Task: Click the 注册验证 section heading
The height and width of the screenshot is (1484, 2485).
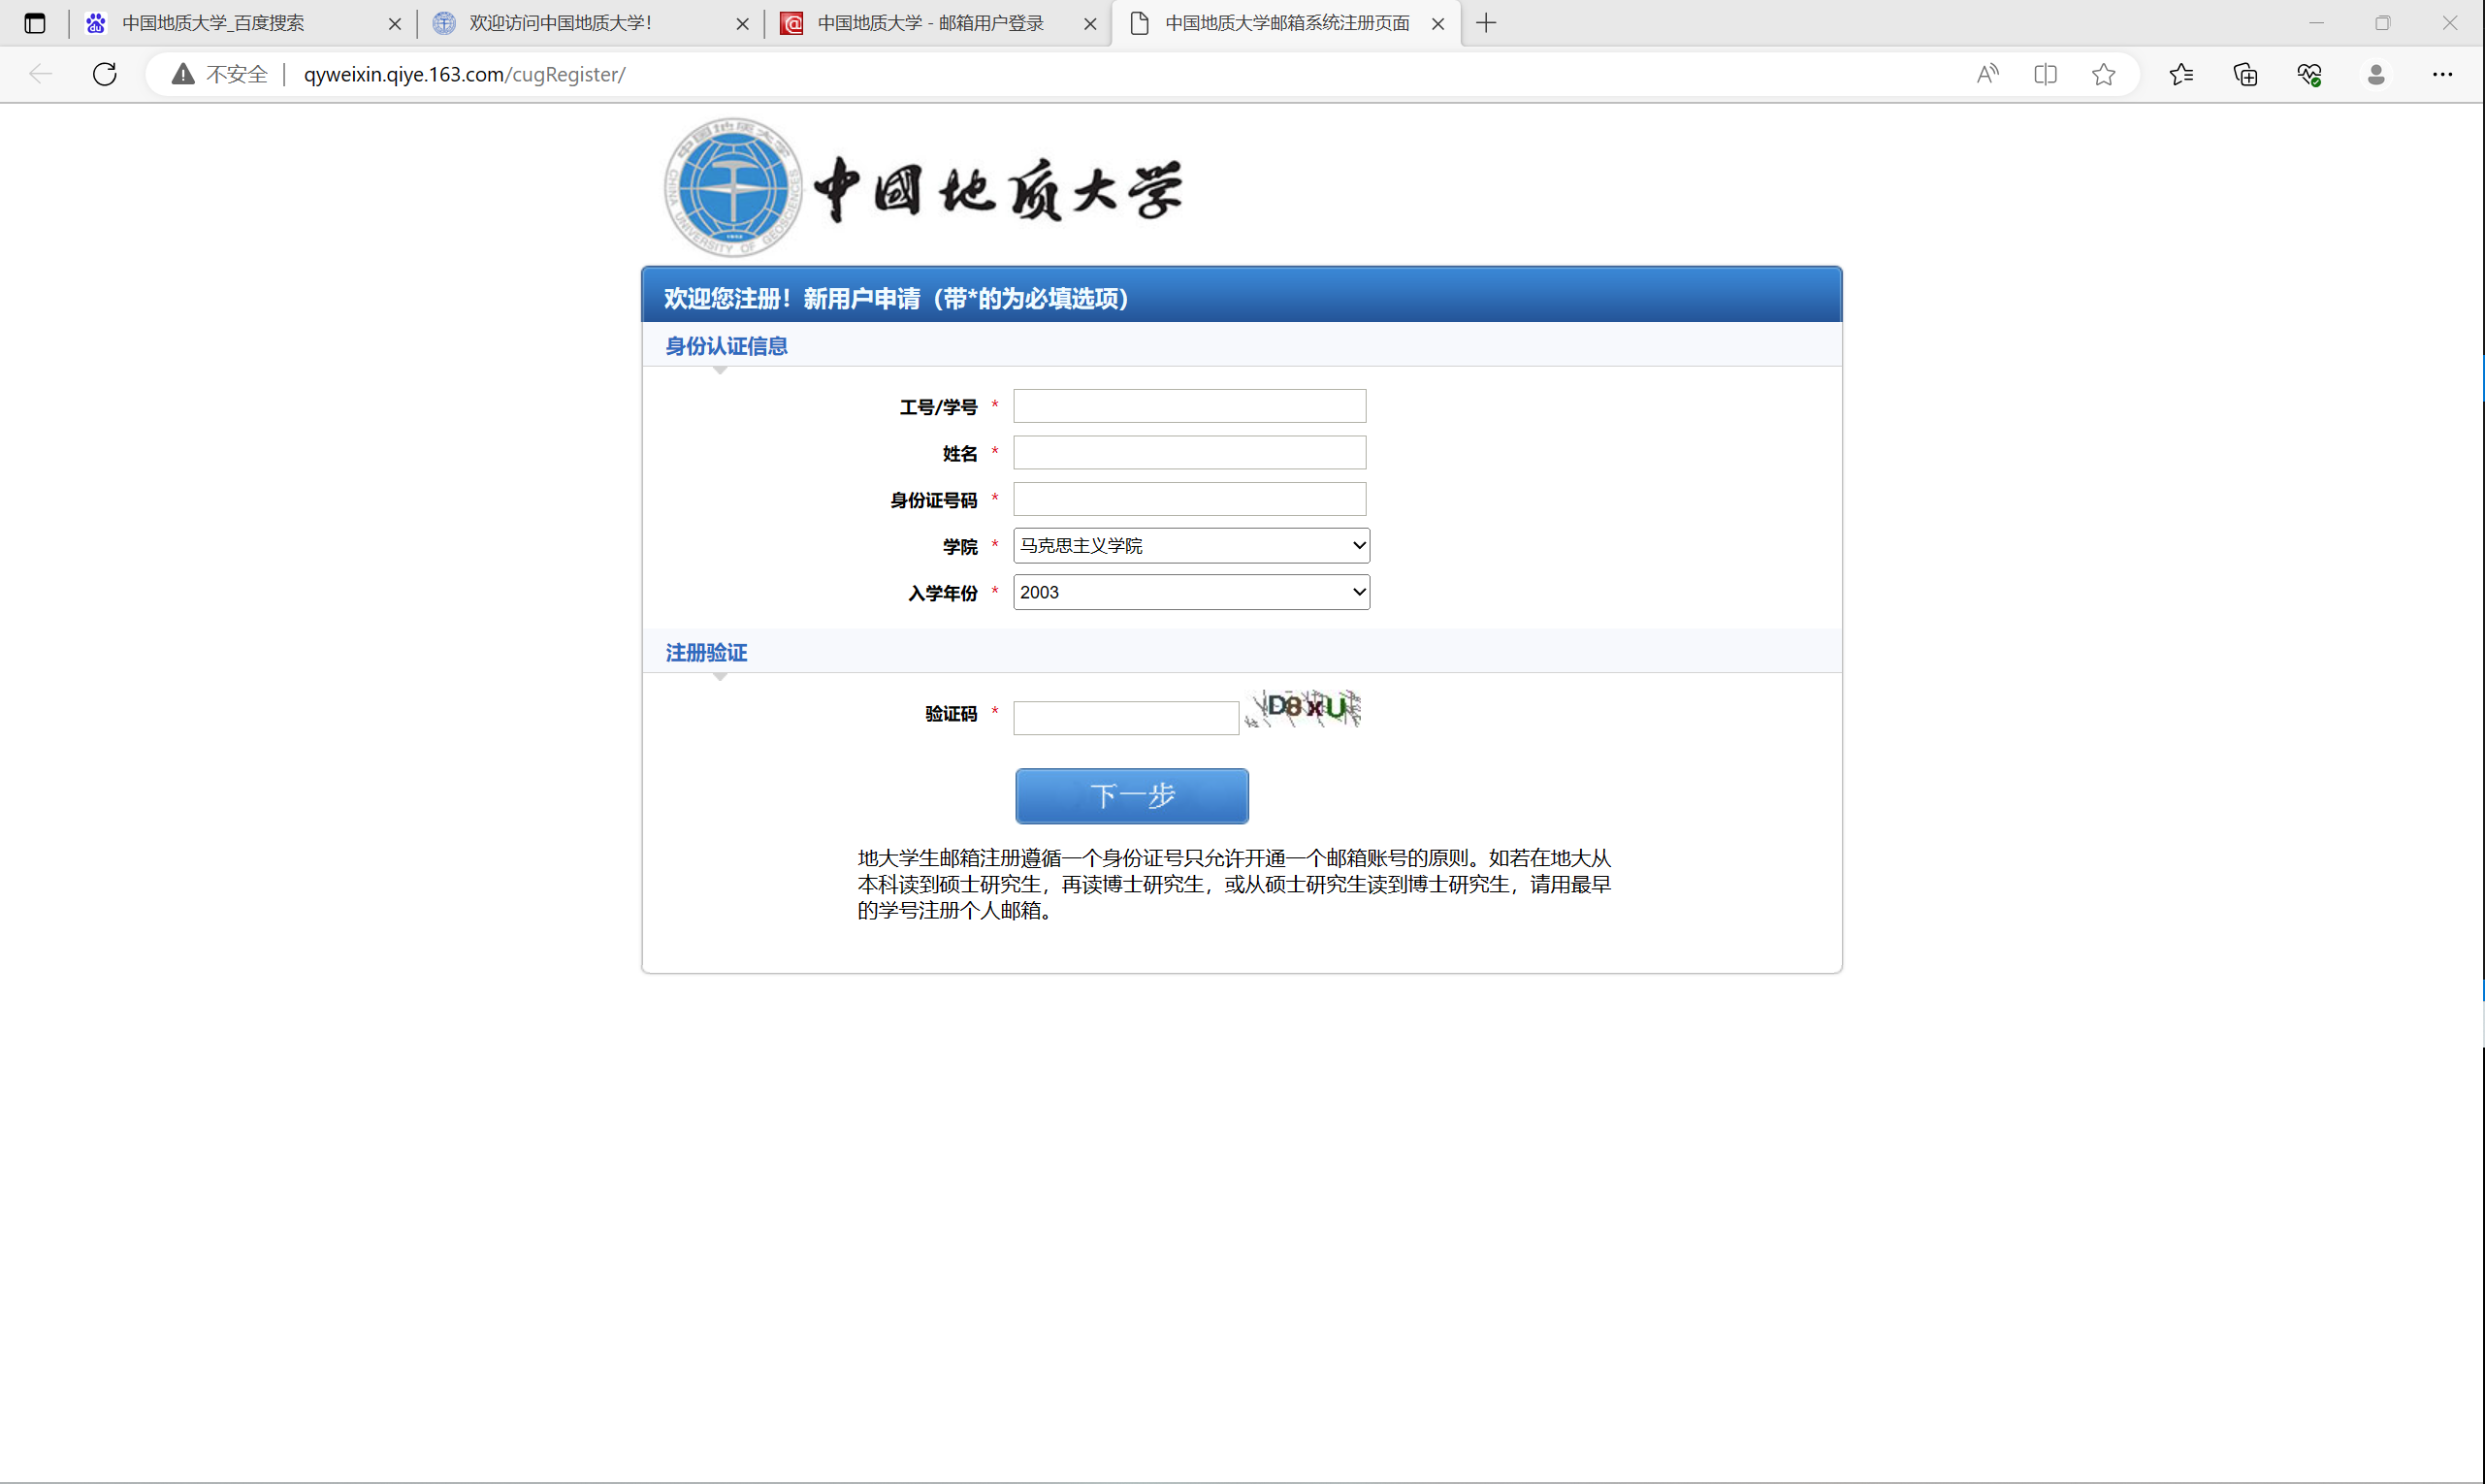Action: coord(706,653)
